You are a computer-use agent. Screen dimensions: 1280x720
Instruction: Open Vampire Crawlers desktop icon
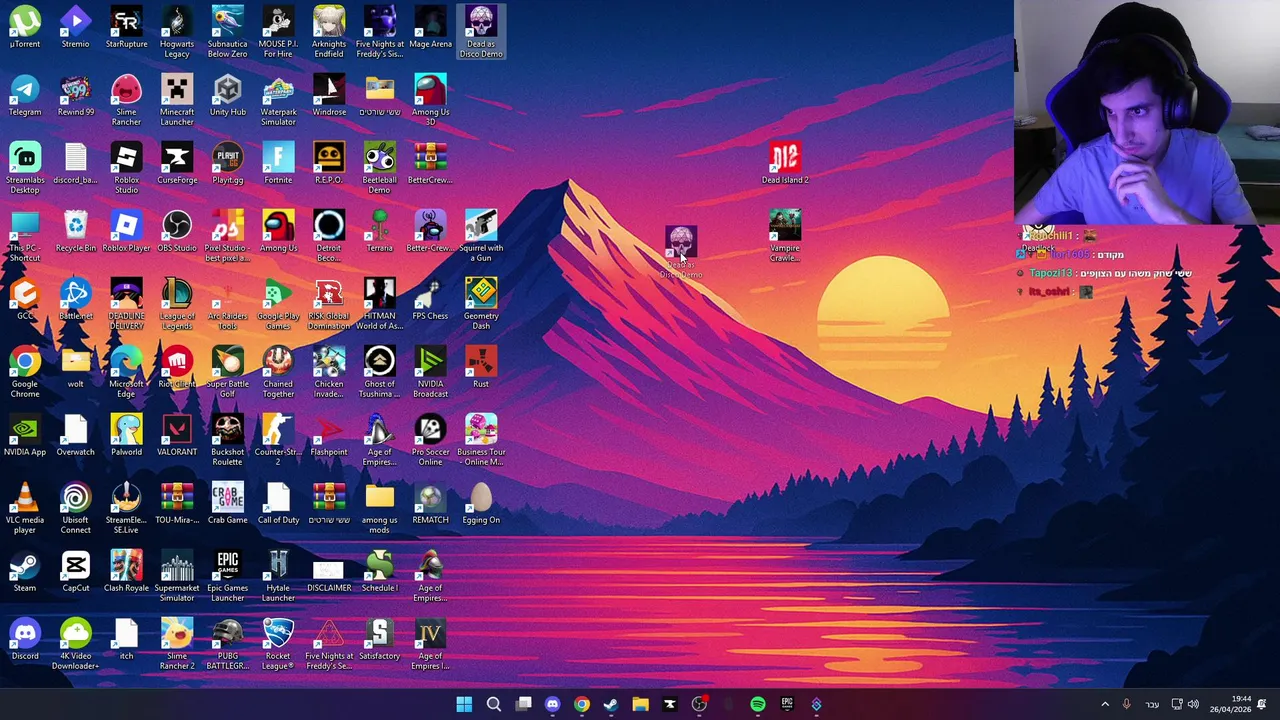(785, 236)
